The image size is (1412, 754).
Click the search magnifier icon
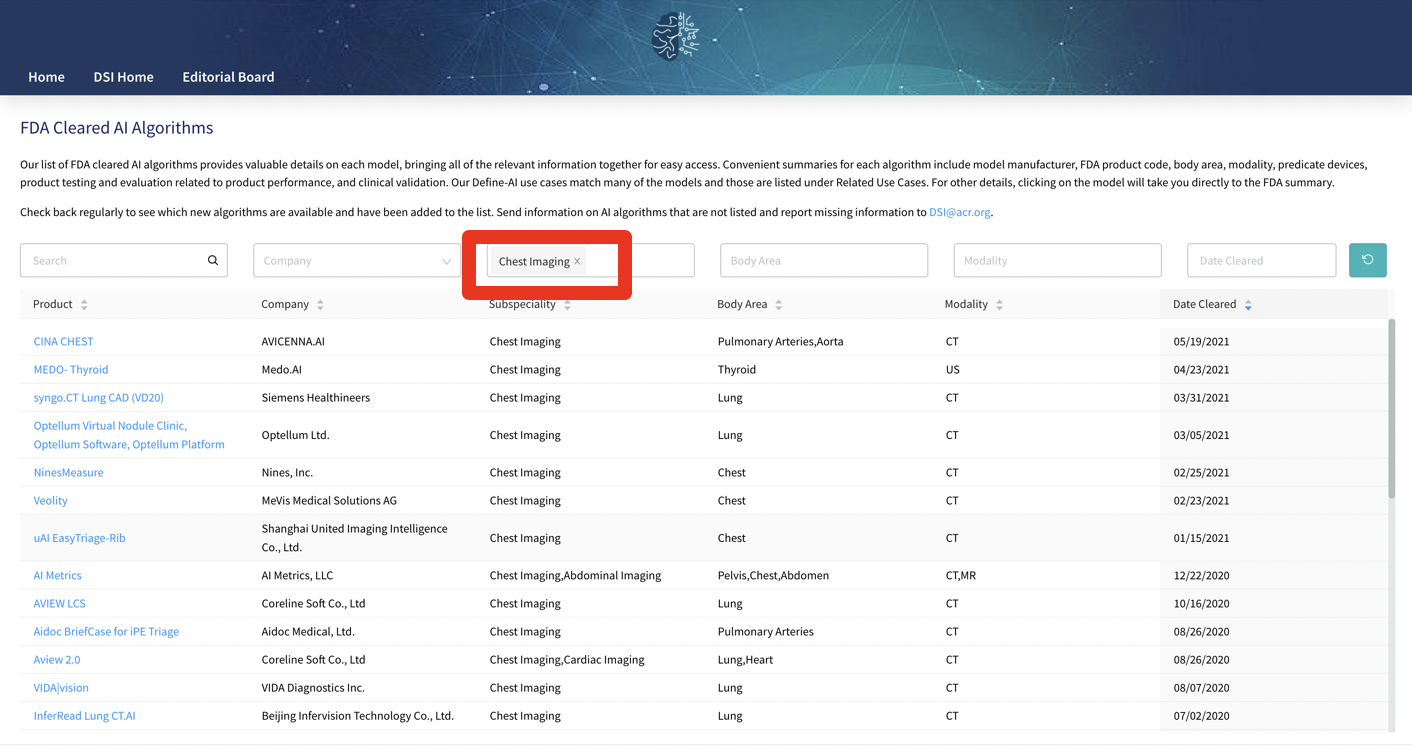point(213,260)
